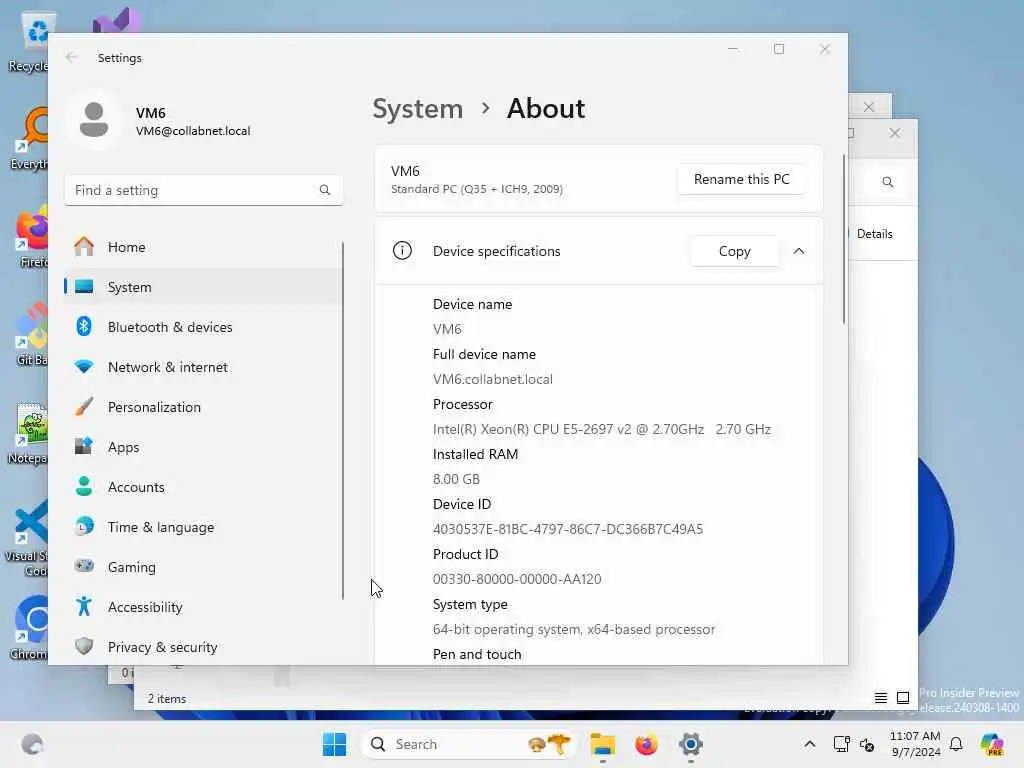Screen dimensions: 1024x768
Task: Open the Copilot preview icon in taskbar
Action: click(991, 744)
